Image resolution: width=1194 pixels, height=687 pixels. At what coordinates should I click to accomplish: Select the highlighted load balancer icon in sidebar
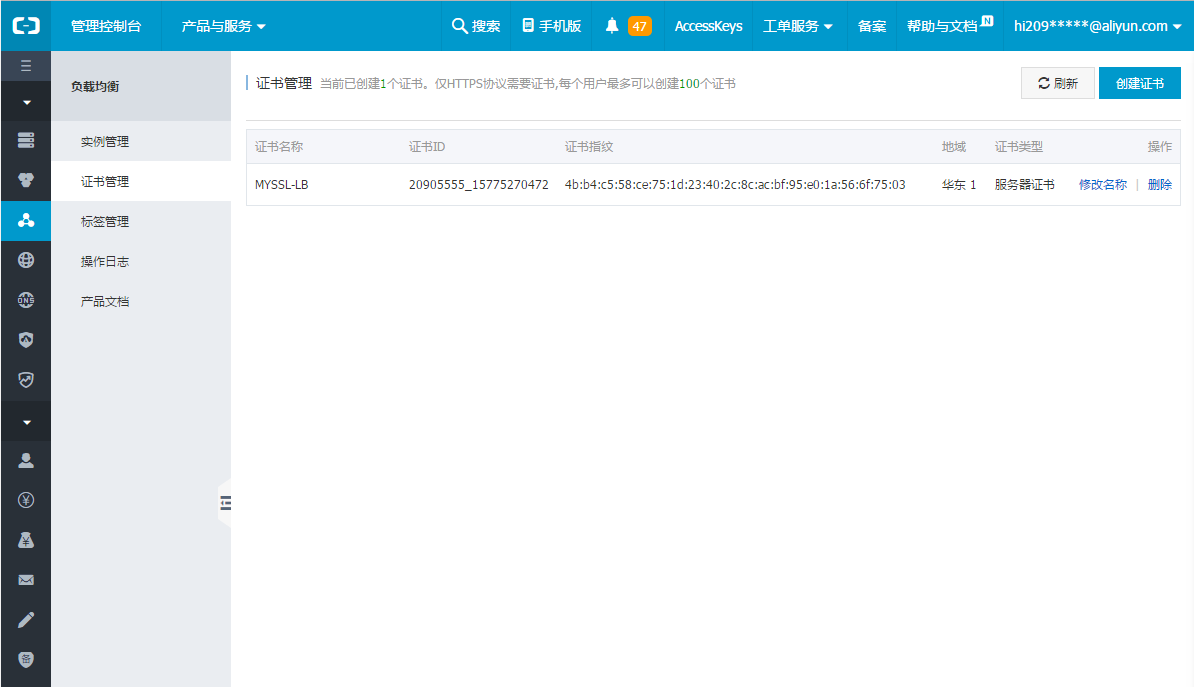point(26,221)
